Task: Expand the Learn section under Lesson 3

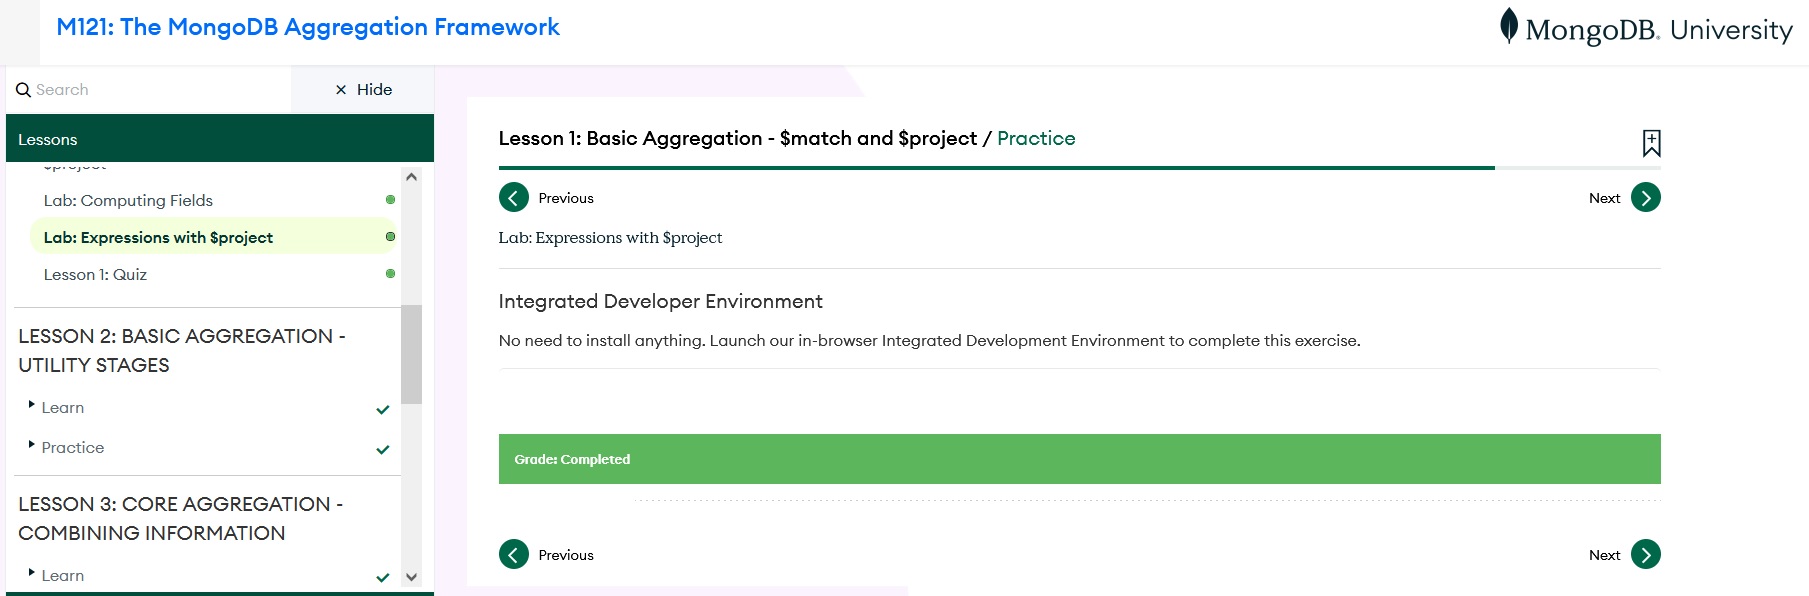Action: [62, 576]
